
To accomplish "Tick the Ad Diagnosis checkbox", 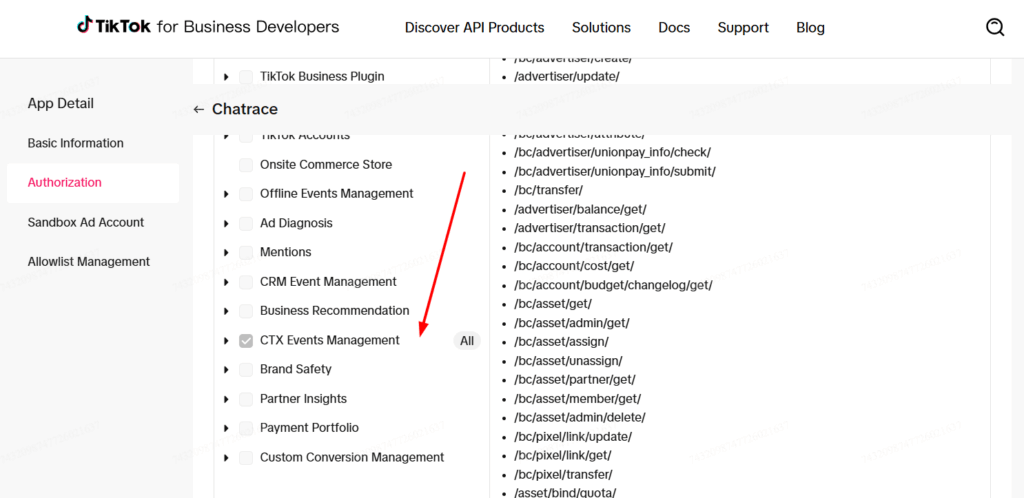I will [246, 224].
